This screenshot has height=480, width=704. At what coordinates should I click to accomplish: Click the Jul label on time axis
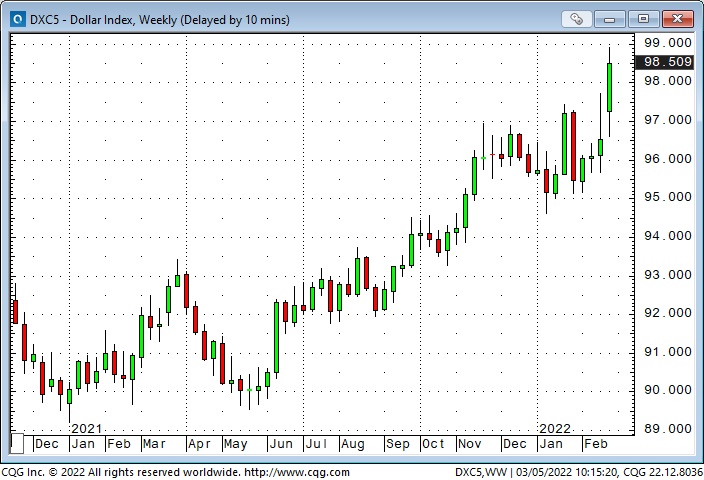317,444
